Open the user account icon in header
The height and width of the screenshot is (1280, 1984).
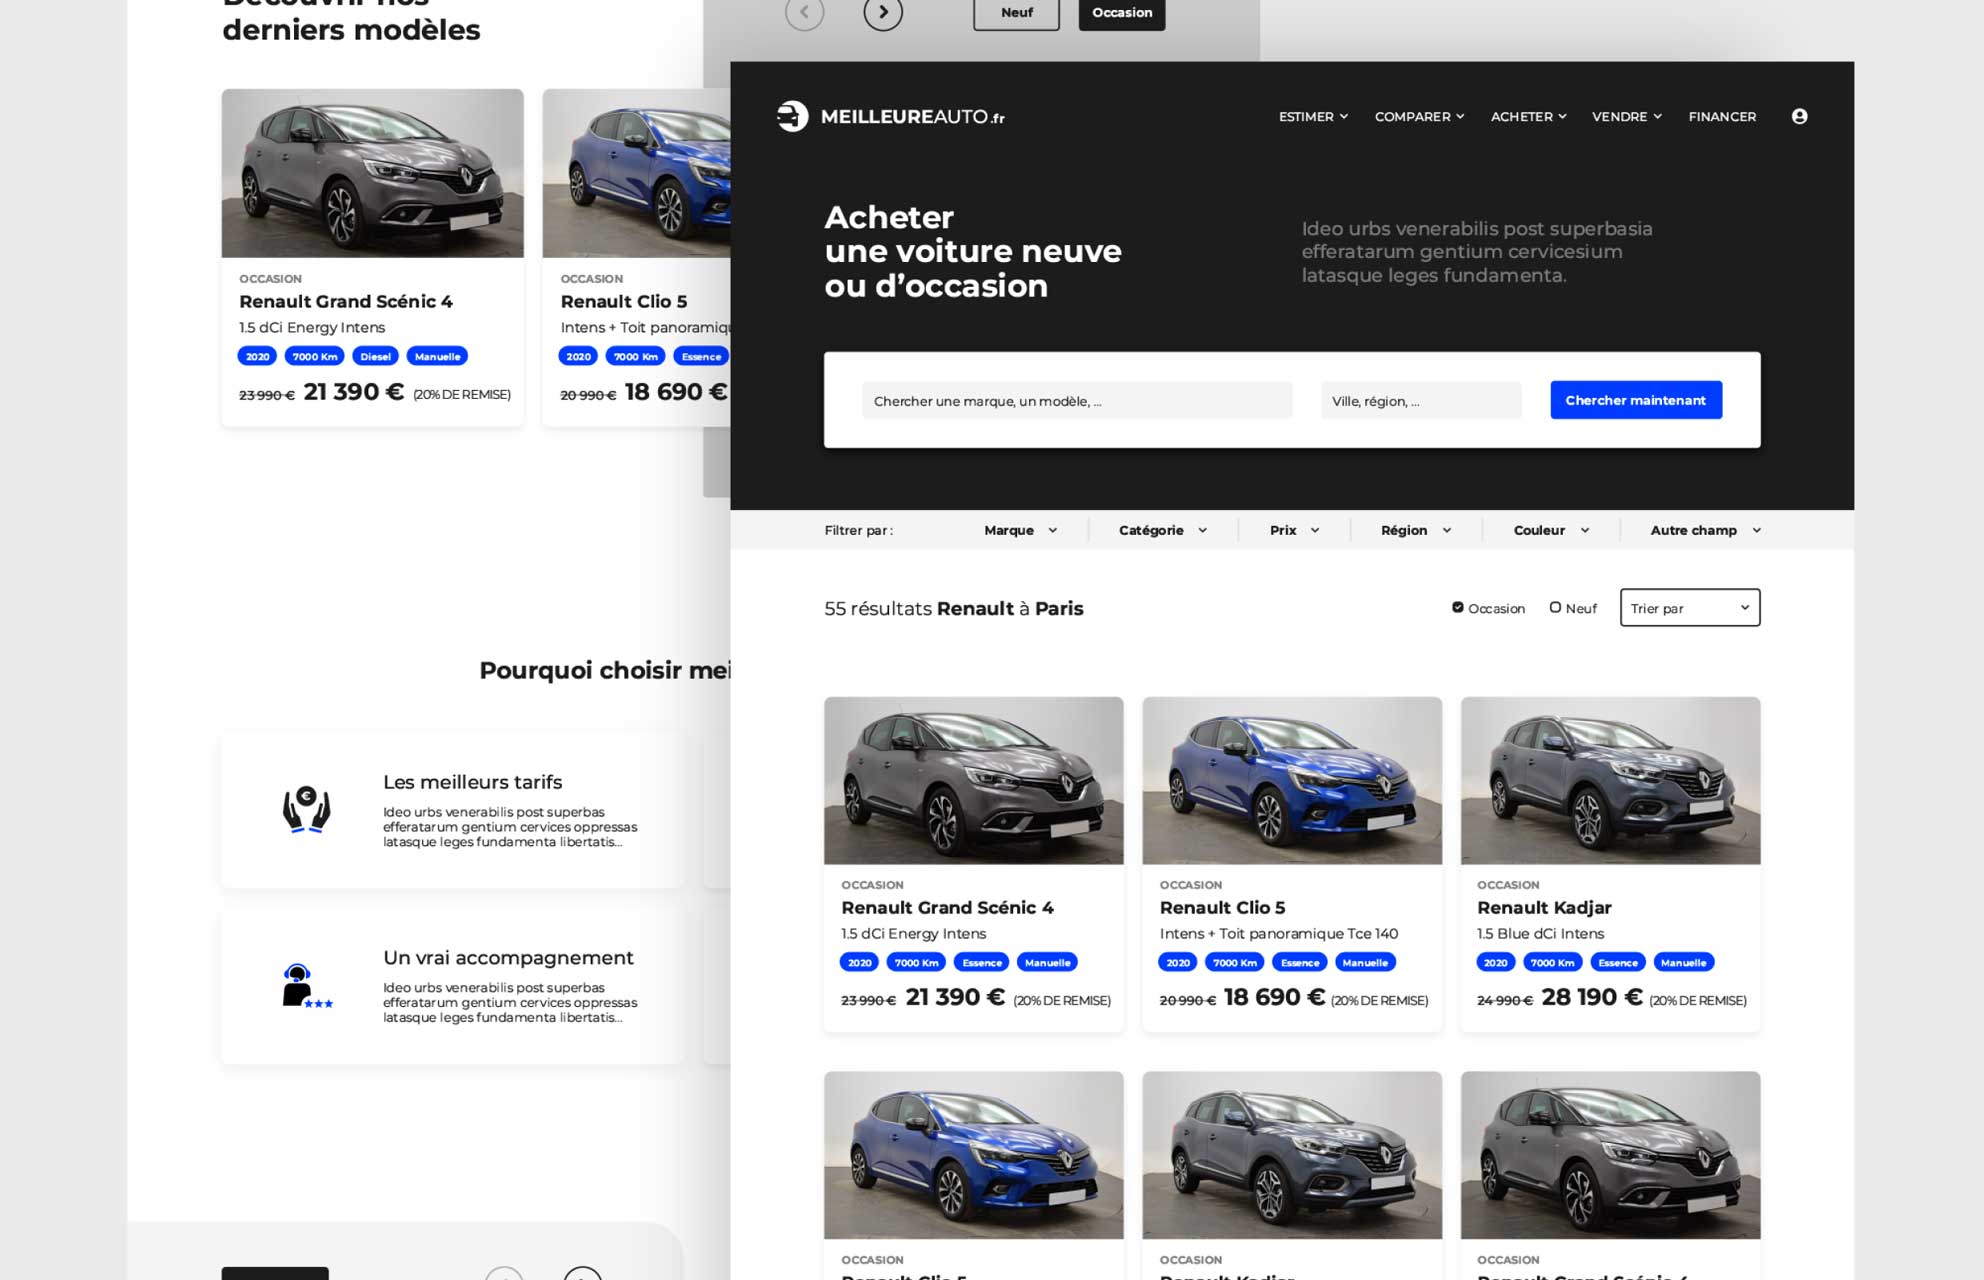[x=1799, y=116]
